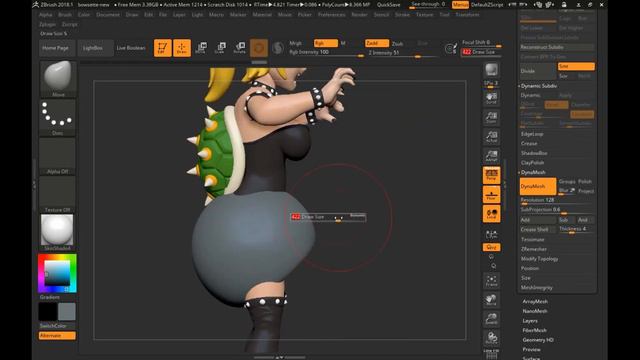Open the Alpha Off selector
The width and height of the screenshot is (640, 360).
coord(58,156)
